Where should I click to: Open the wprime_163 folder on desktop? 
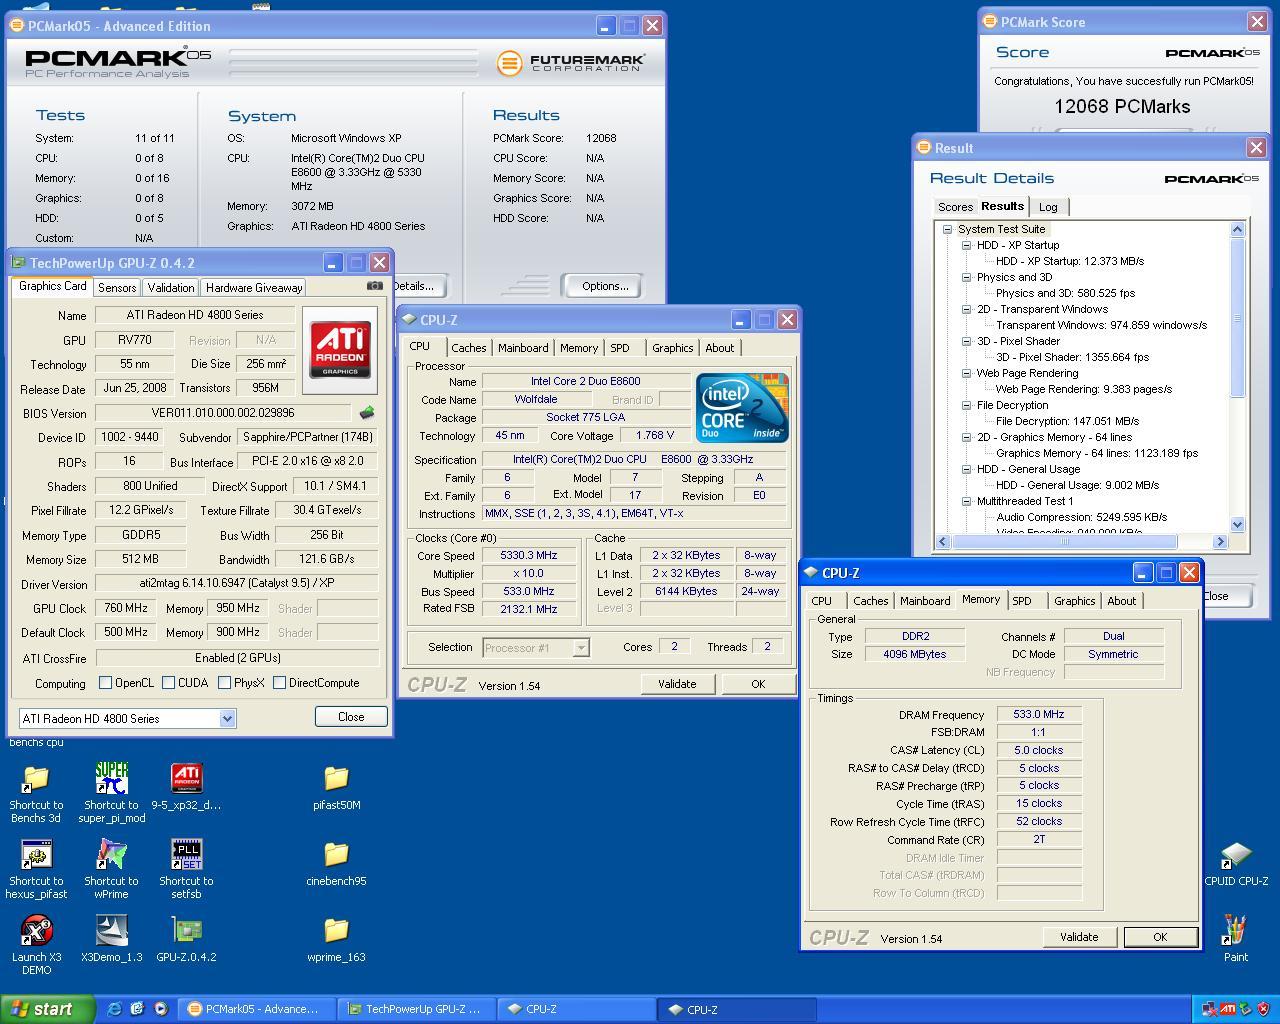336,931
